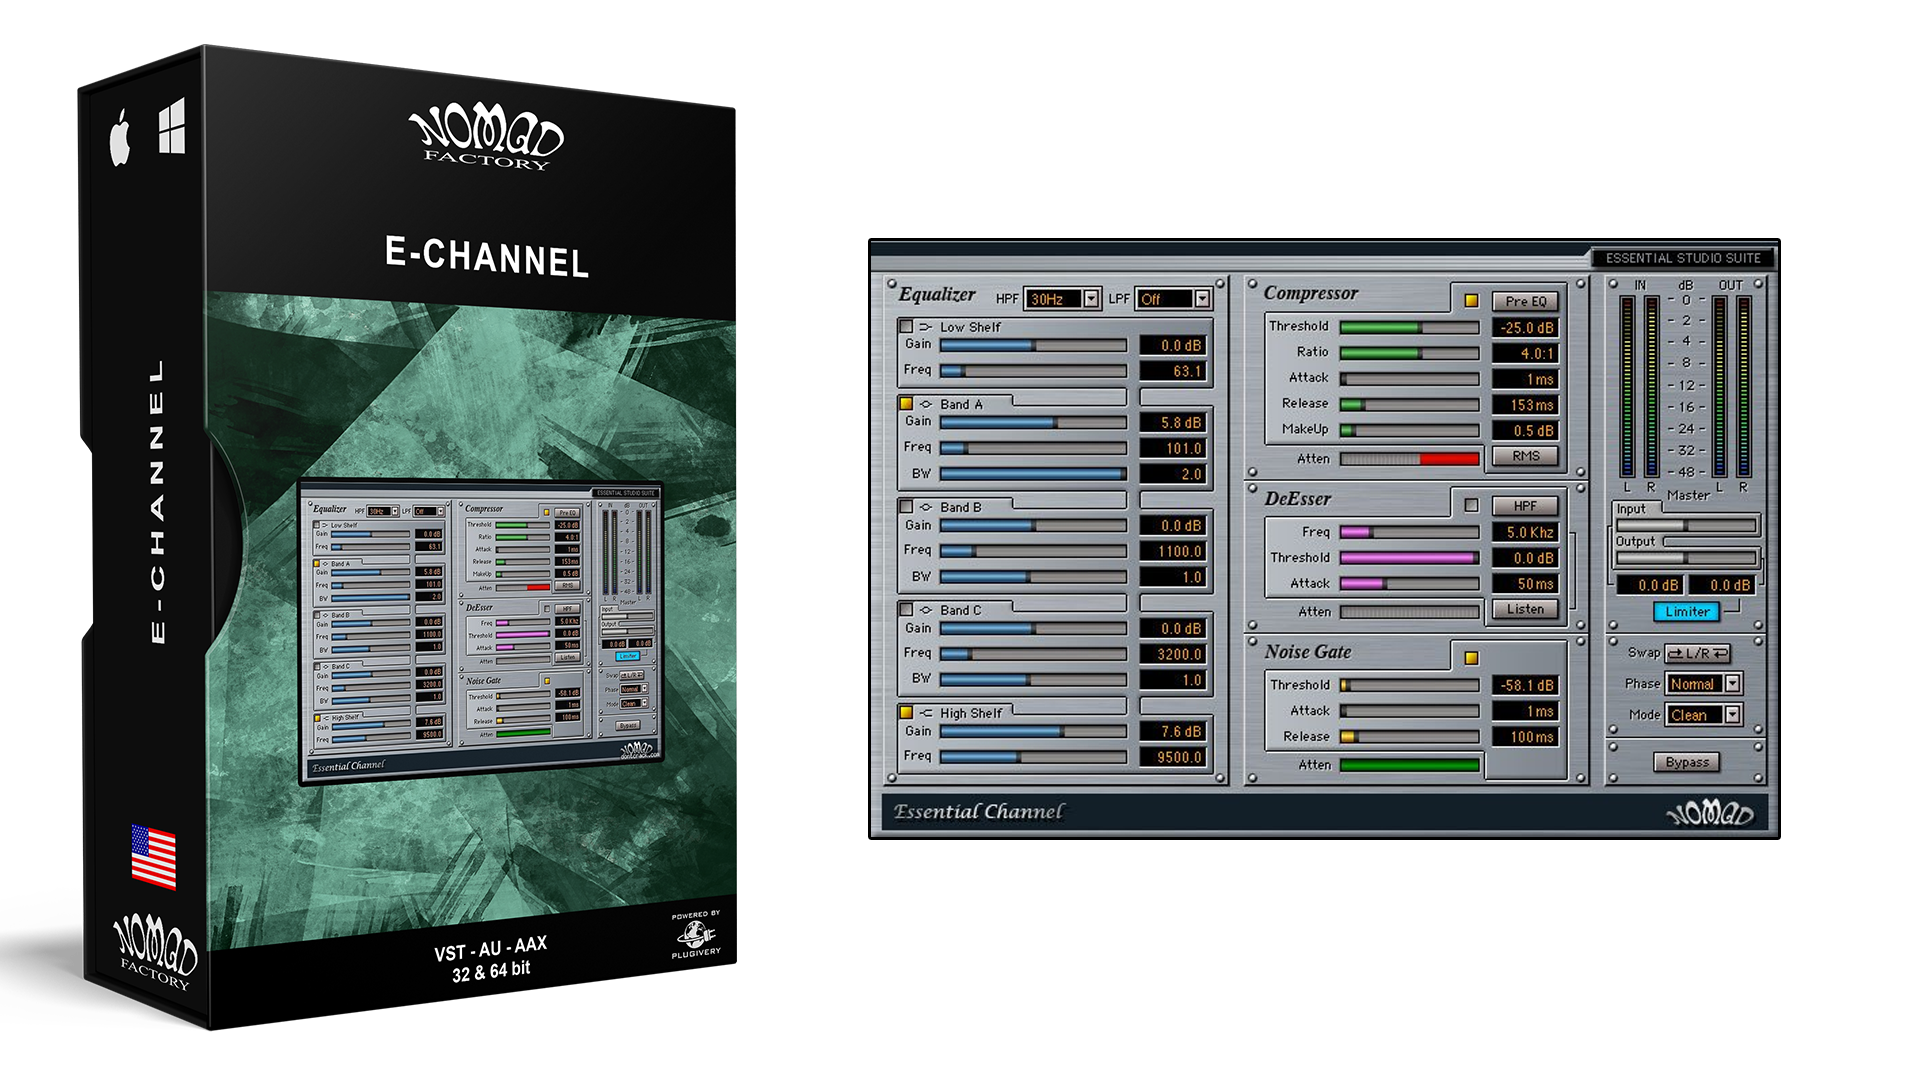Click the Essential Channel title text

[x=978, y=812]
